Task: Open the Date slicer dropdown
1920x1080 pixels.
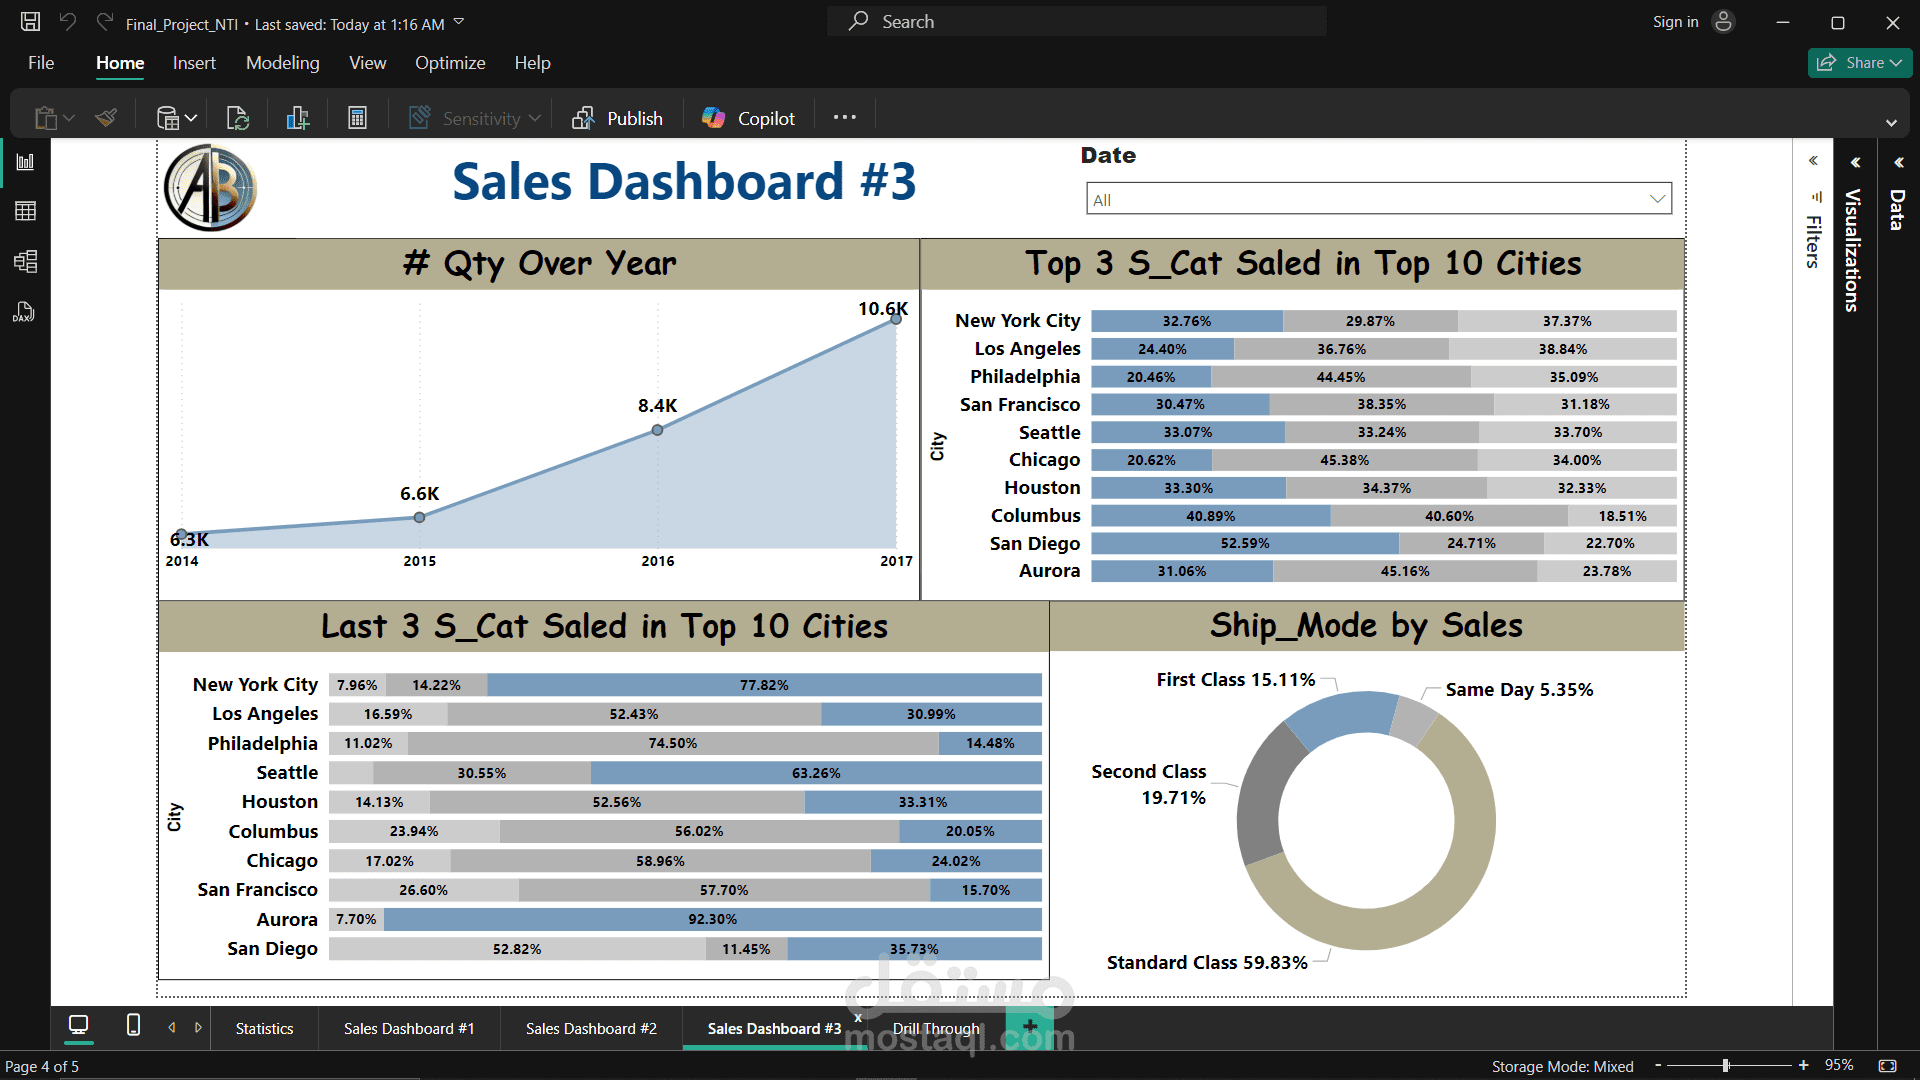Action: [1657, 199]
